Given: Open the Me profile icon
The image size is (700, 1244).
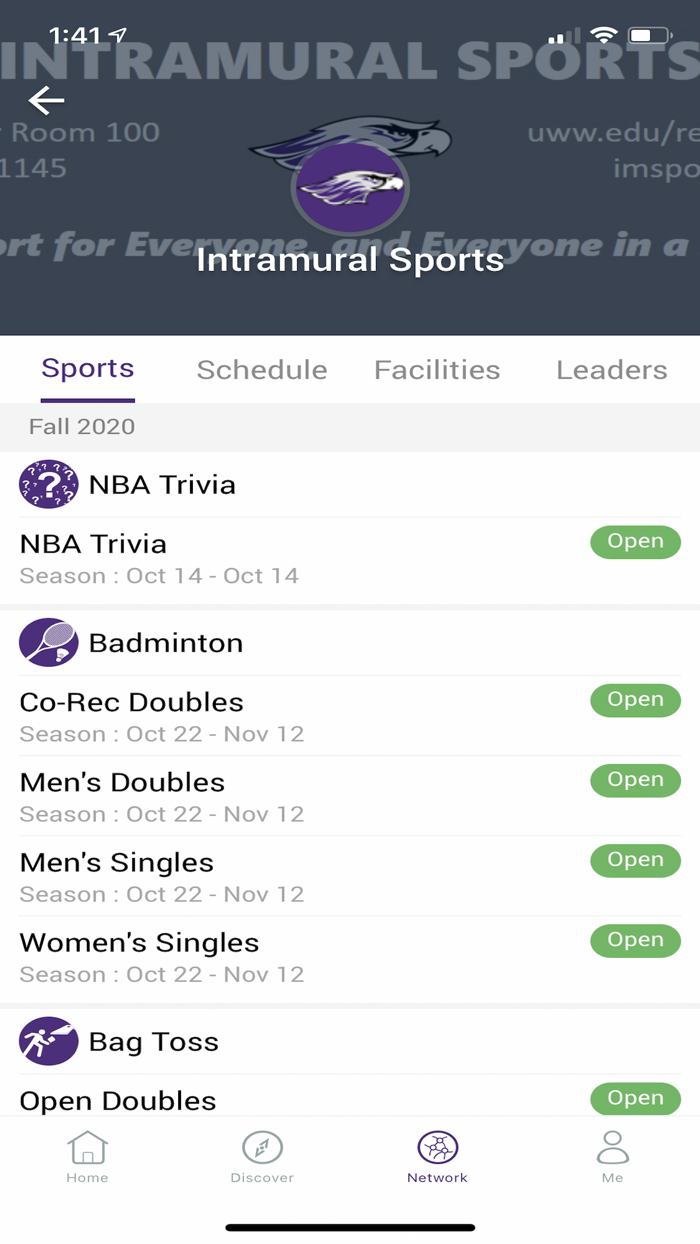Looking at the screenshot, I should coord(612,1150).
